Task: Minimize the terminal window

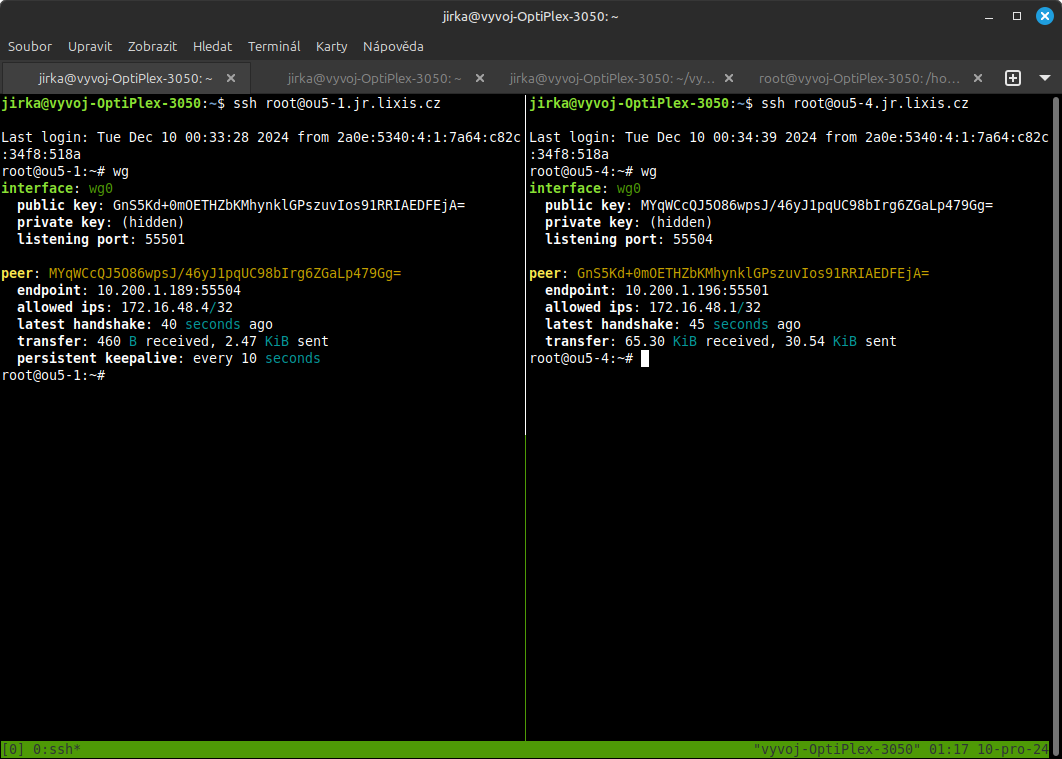Action: pyautogui.click(x=989, y=16)
